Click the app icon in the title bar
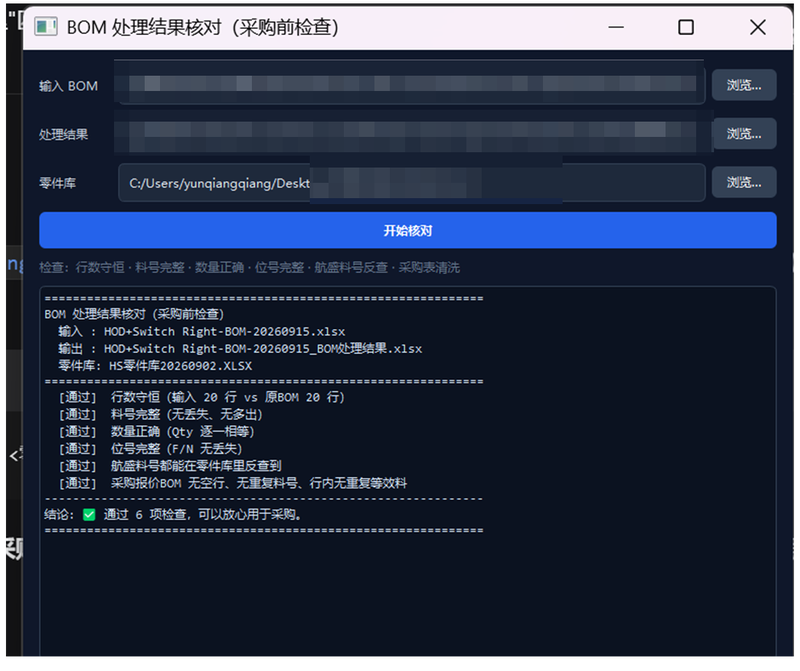The width and height of the screenshot is (800, 671). click(x=45, y=27)
